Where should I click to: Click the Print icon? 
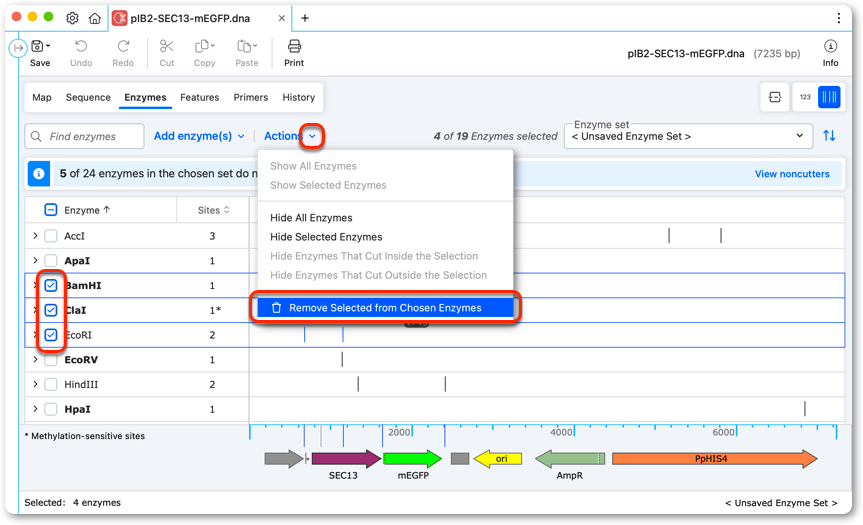(x=294, y=46)
